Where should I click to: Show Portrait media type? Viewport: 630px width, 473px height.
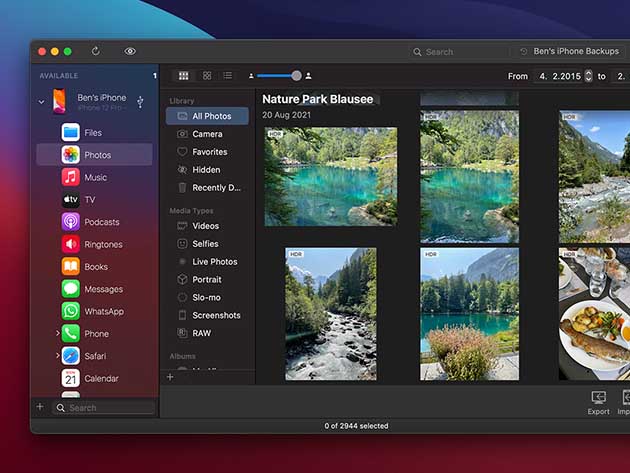tap(207, 280)
